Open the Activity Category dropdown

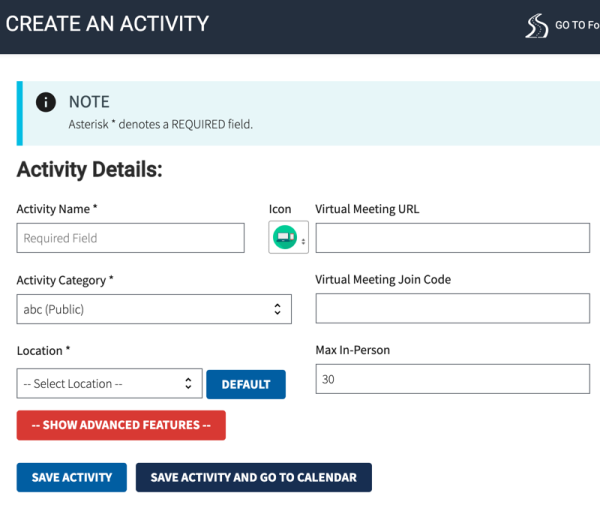[x=154, y=309]
